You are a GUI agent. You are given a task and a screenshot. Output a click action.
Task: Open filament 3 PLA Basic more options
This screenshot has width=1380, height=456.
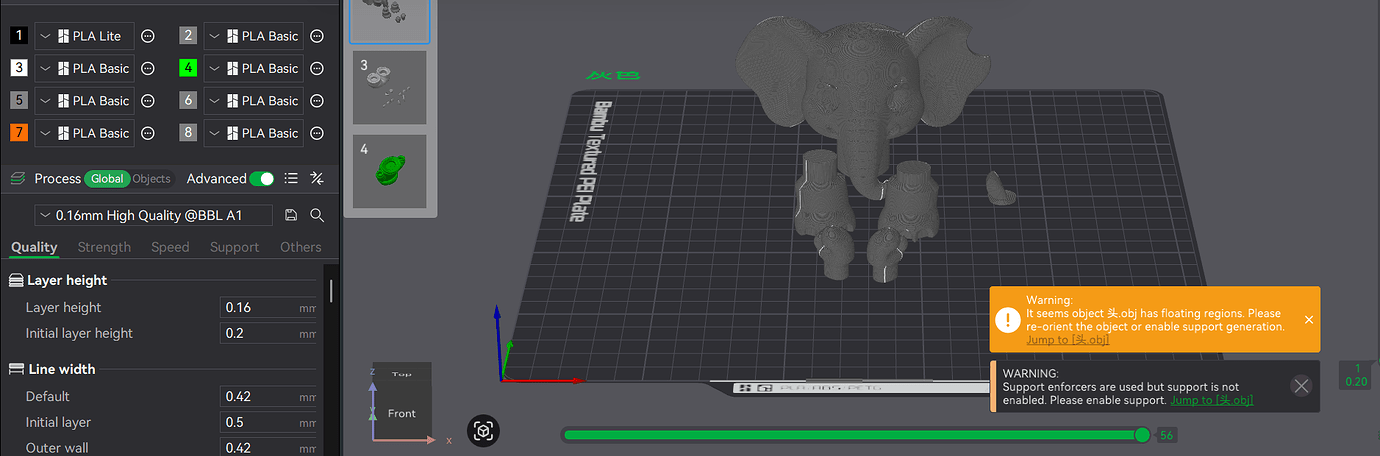(x=148, y=68)
